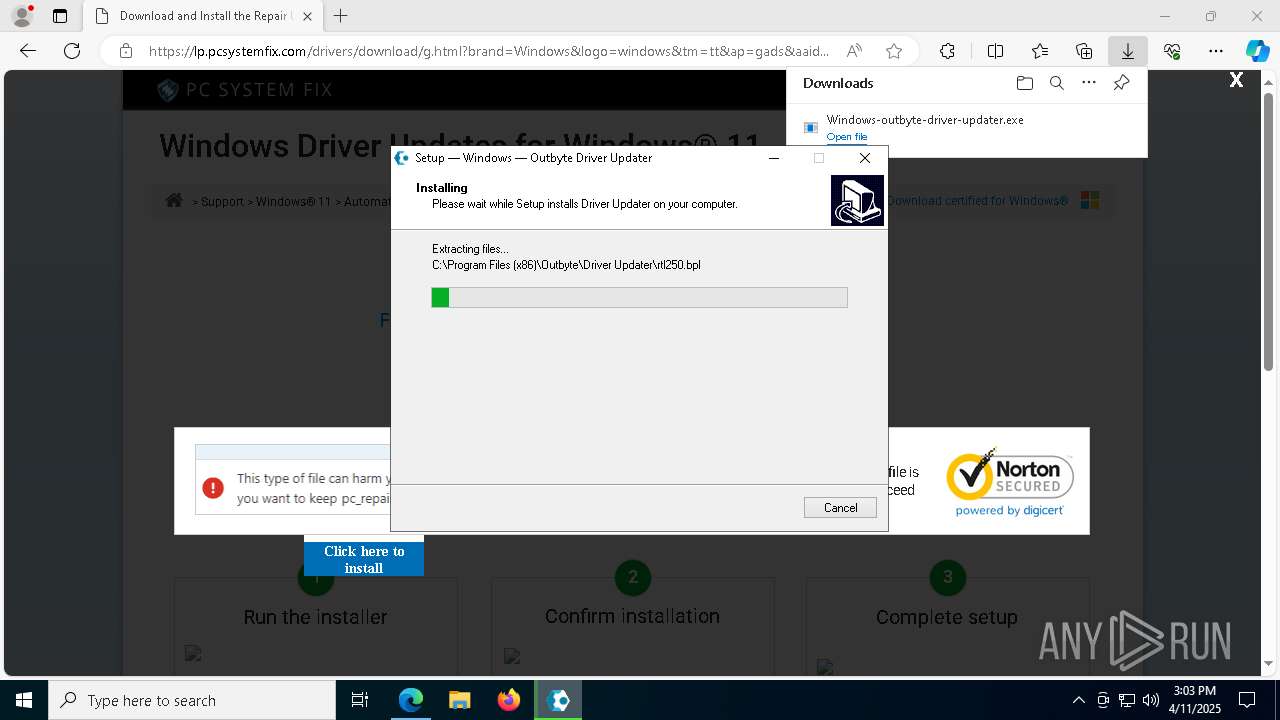Screen dimensions: 1280x720
Task: Click the PC SYSTEM FIX logo
Action: click(245, 90)
